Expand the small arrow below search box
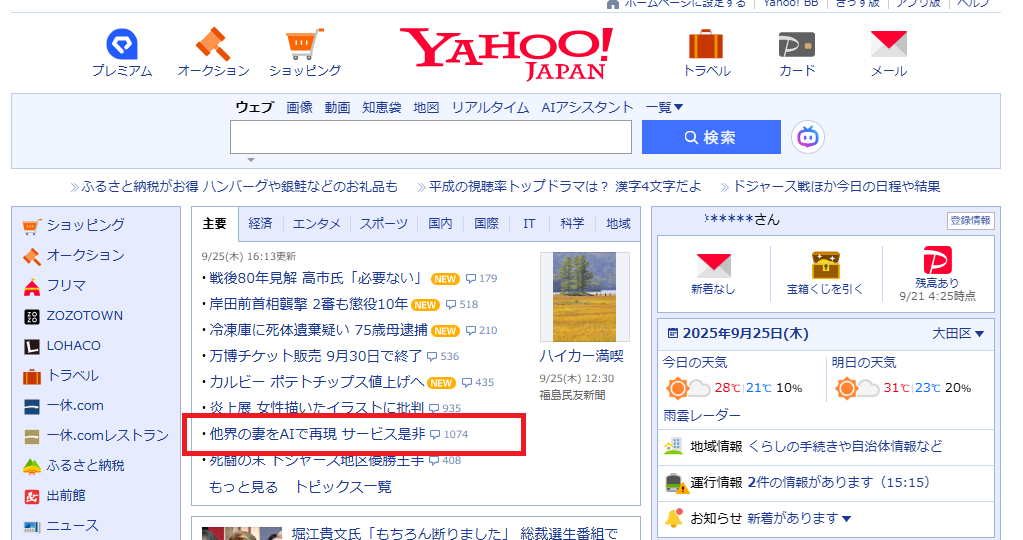This screenshot has width=1023, height=540. [251, 160]
